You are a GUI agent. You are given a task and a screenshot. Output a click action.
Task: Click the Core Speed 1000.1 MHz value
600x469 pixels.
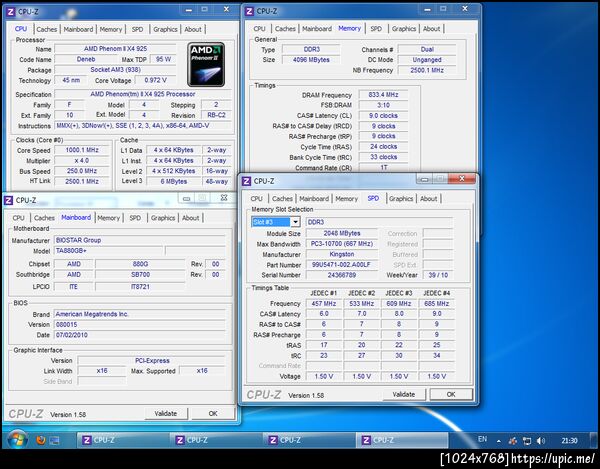(x=82, y=150)
